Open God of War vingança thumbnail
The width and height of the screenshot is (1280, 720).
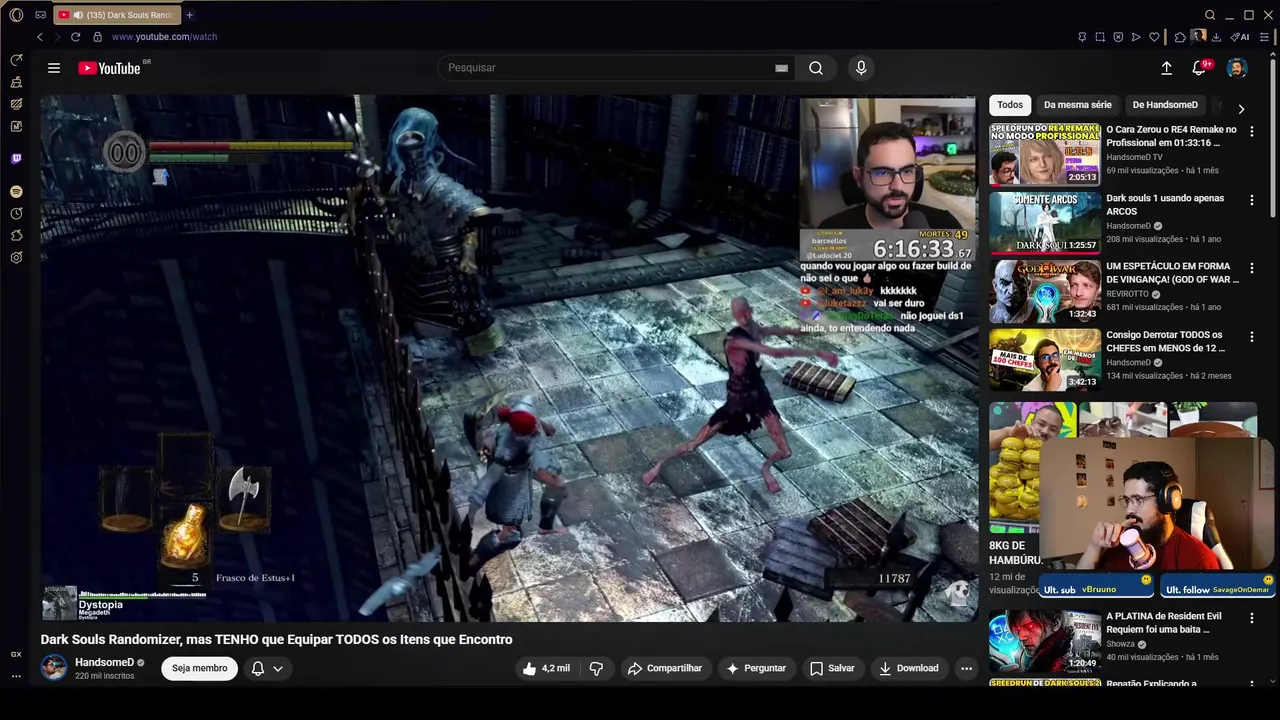[1045, 290]
